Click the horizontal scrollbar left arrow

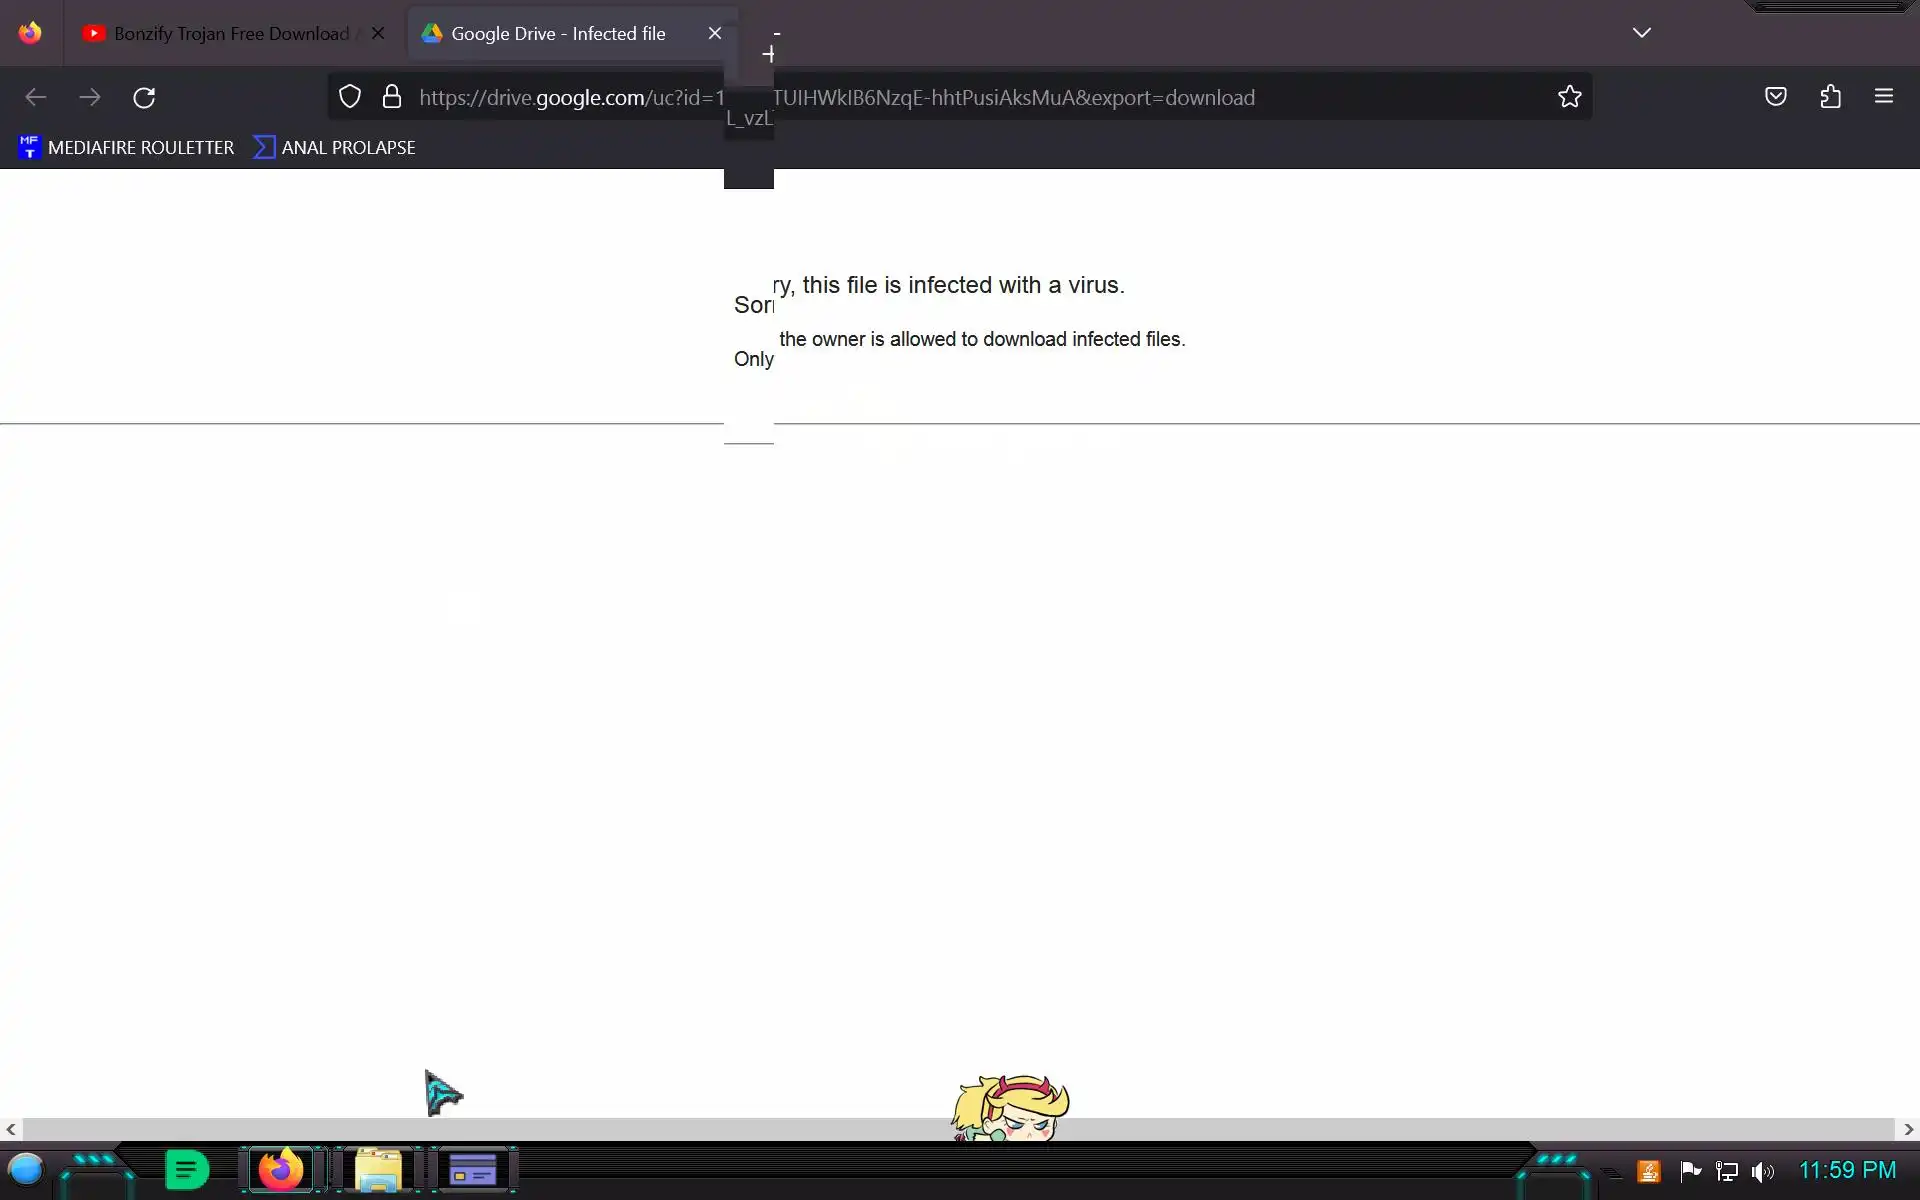10,1129
